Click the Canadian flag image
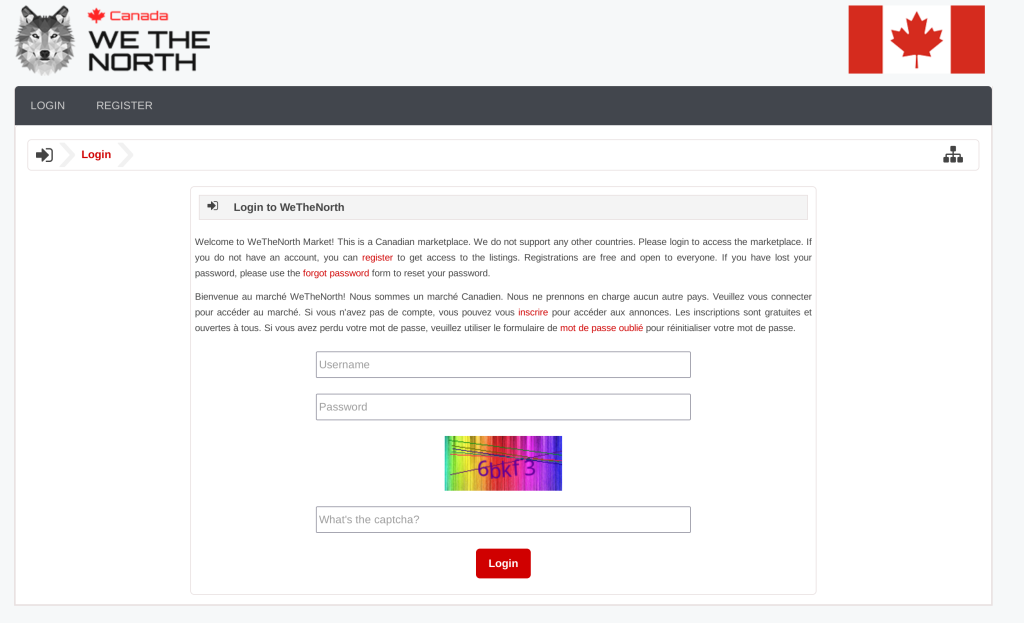The height and width of the screenshot is (623, 1024). 916,39
